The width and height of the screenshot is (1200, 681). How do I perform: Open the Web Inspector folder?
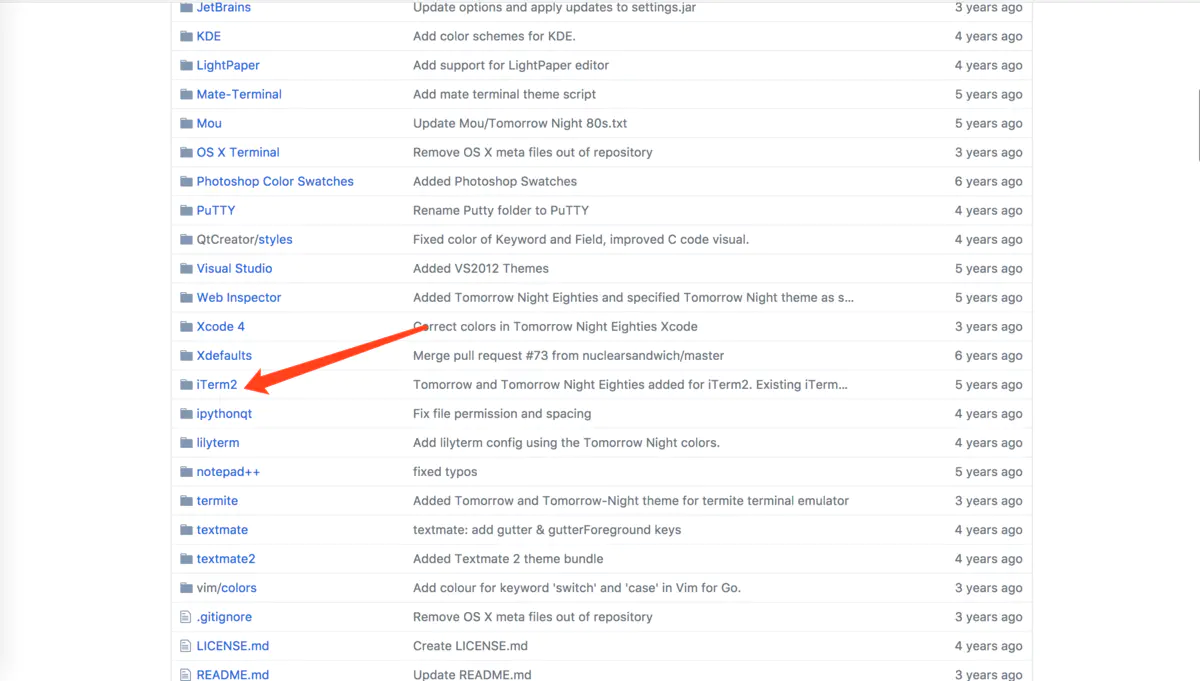[x=239, y=297]
